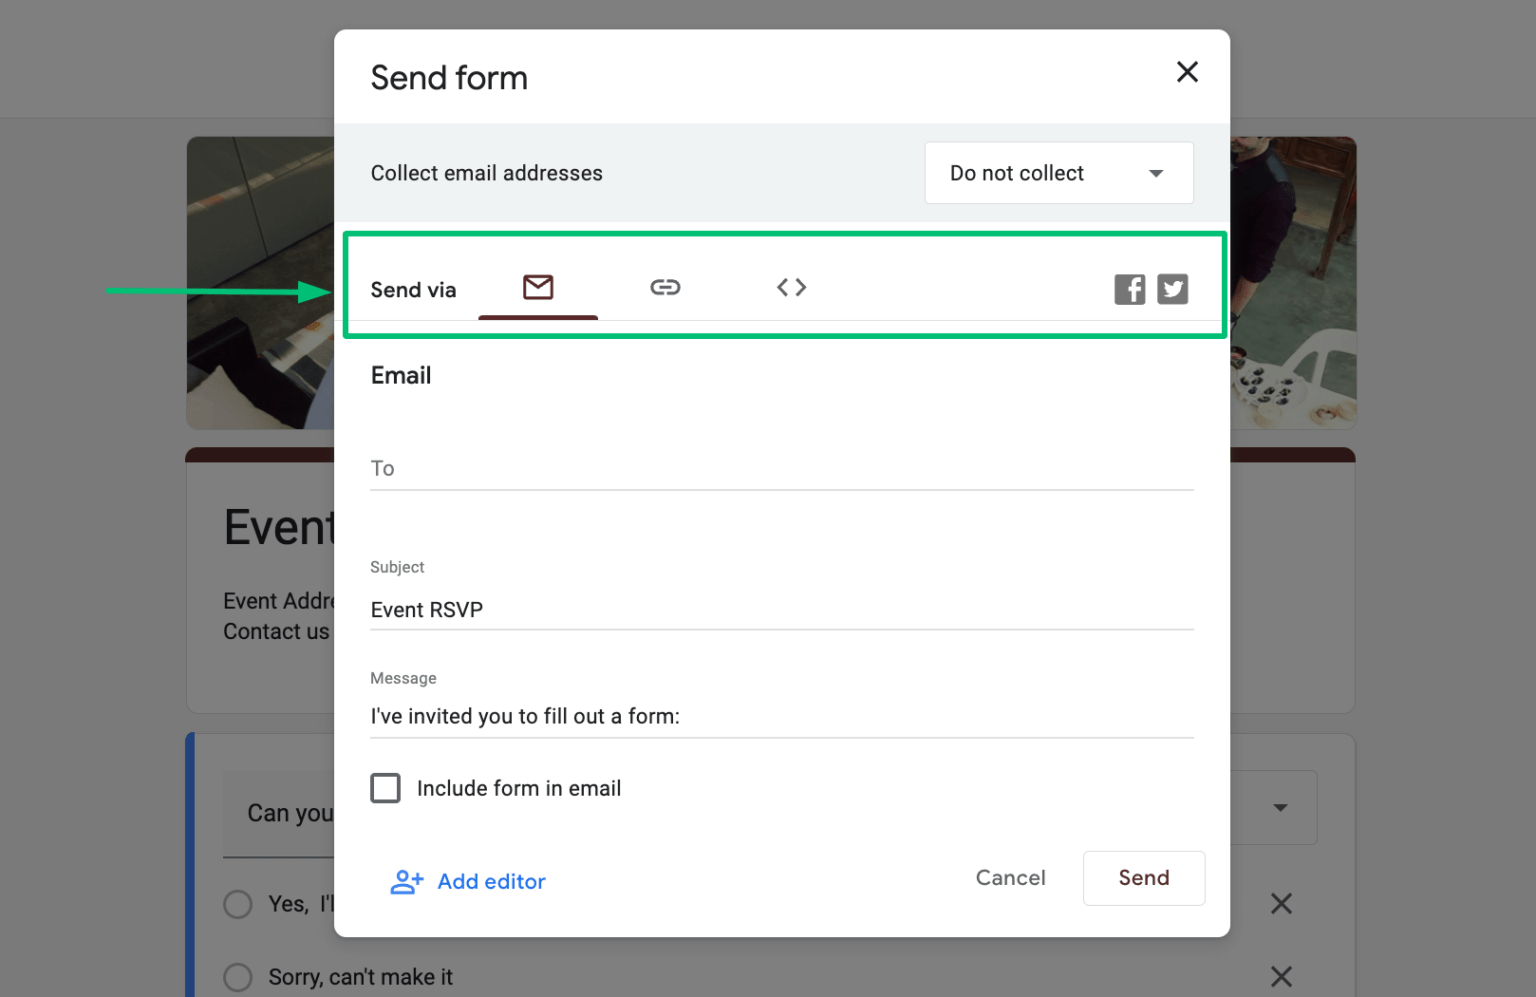Share the form via Facebook icon
This screenshot has width=1536, height=997.
click(x=1130, y=289)
